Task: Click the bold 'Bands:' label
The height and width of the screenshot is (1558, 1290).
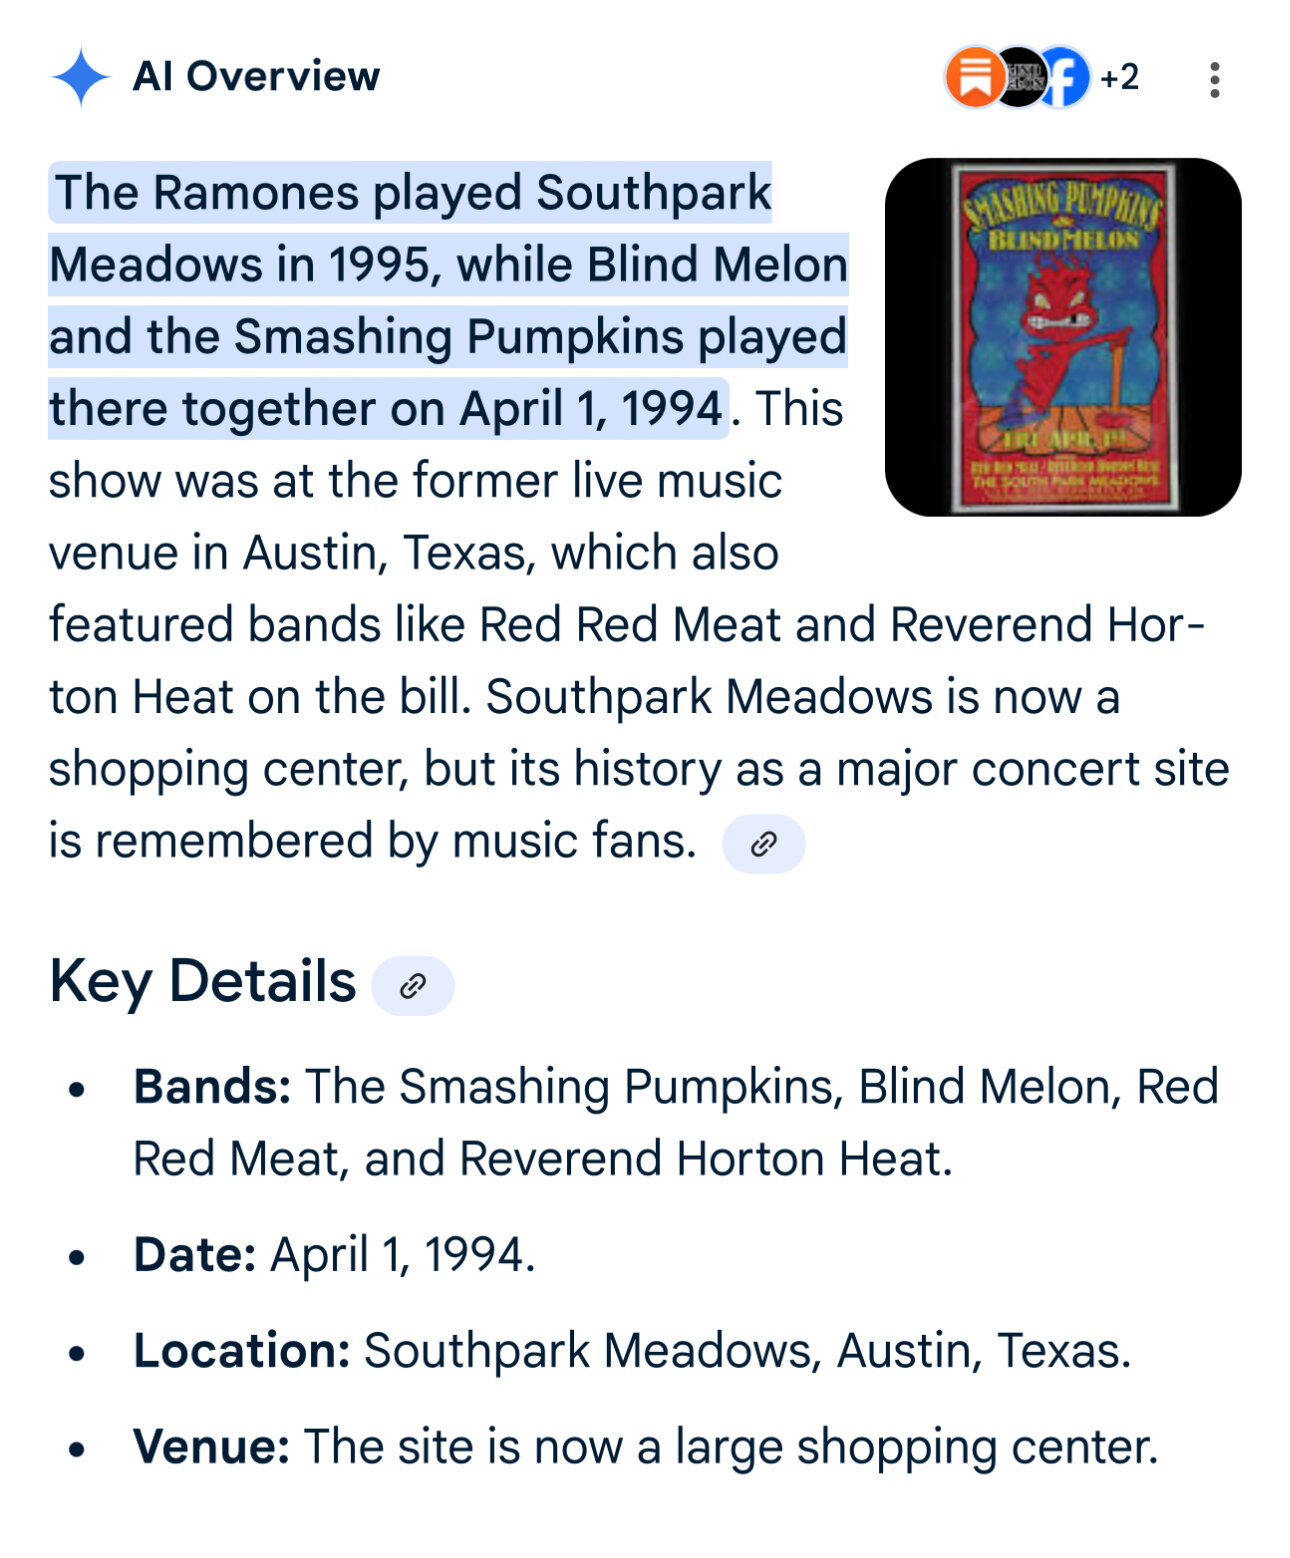Action: point(212,1087)
